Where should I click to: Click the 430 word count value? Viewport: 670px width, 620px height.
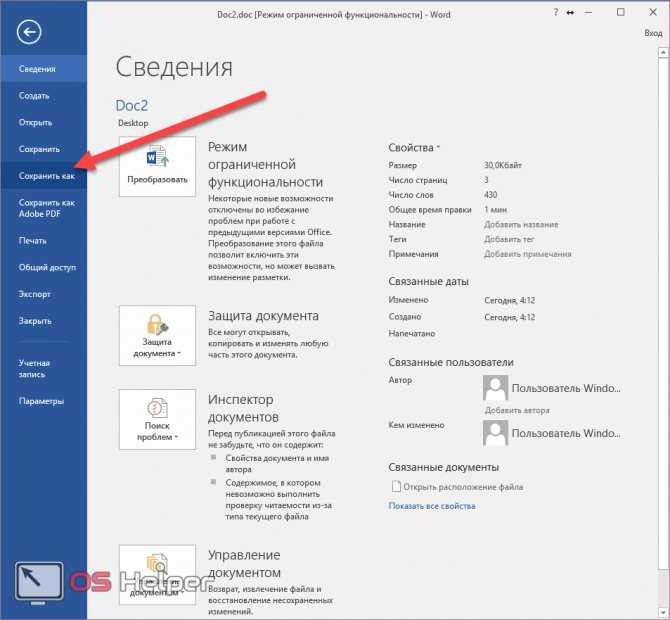point(491,195)
